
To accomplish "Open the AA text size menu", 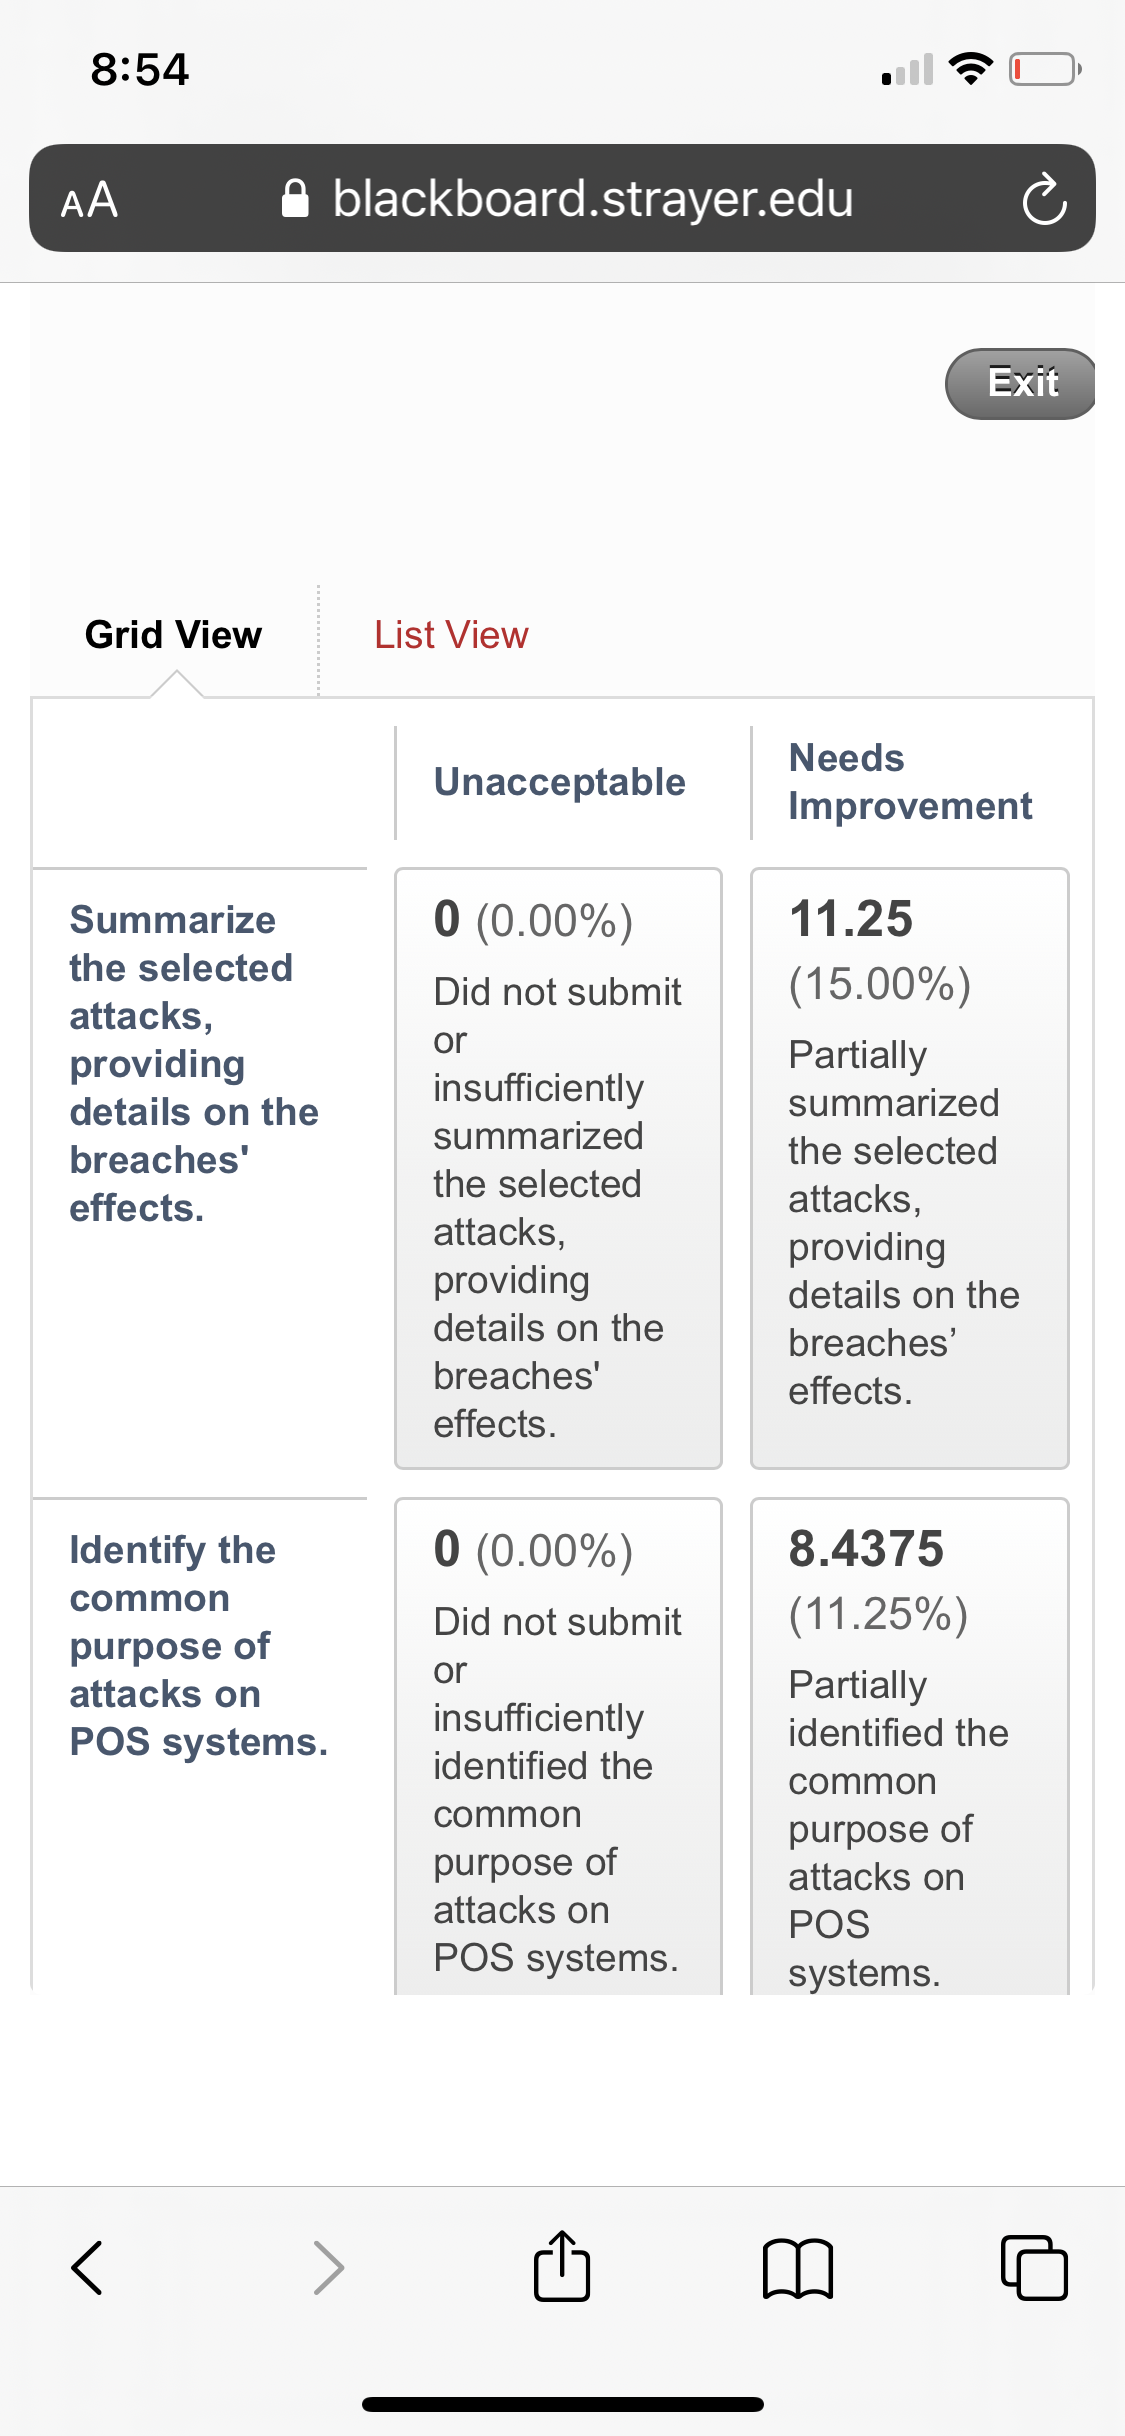I will [89, 200].
